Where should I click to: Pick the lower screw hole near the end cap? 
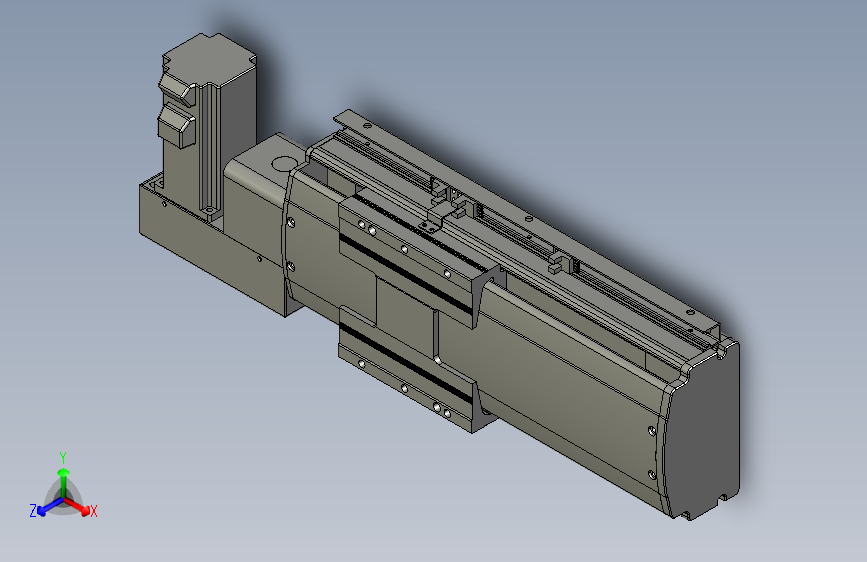click(x=652, y=475)
